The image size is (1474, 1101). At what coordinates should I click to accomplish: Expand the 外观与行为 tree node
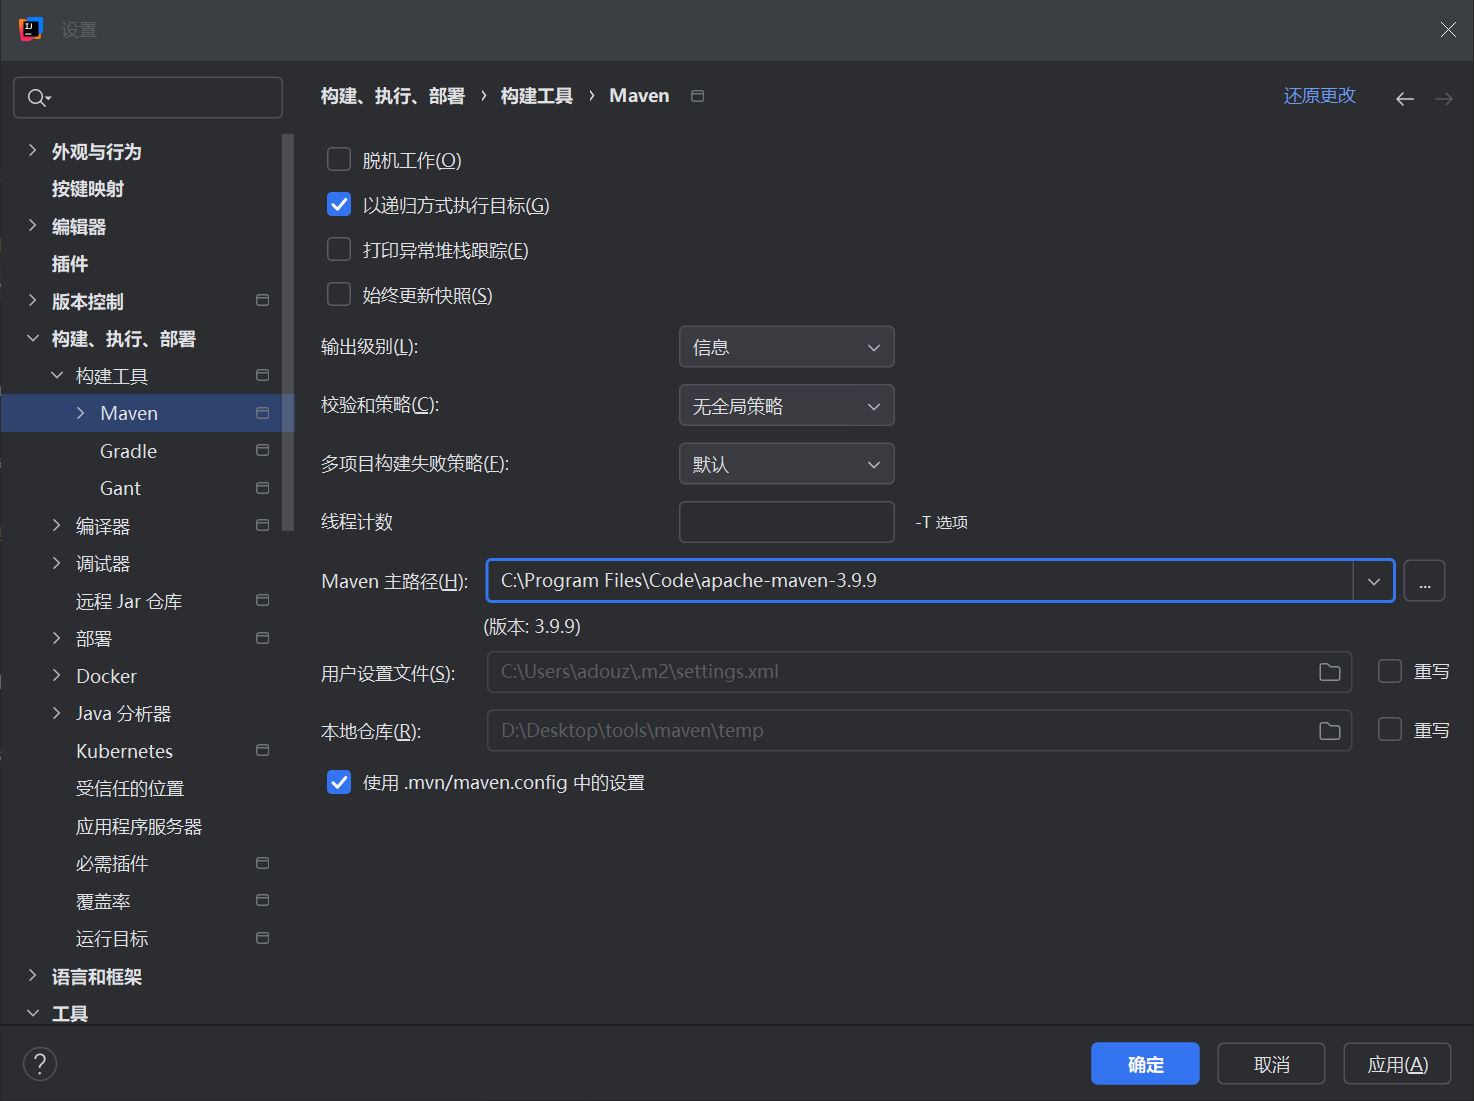pos(32,151)
